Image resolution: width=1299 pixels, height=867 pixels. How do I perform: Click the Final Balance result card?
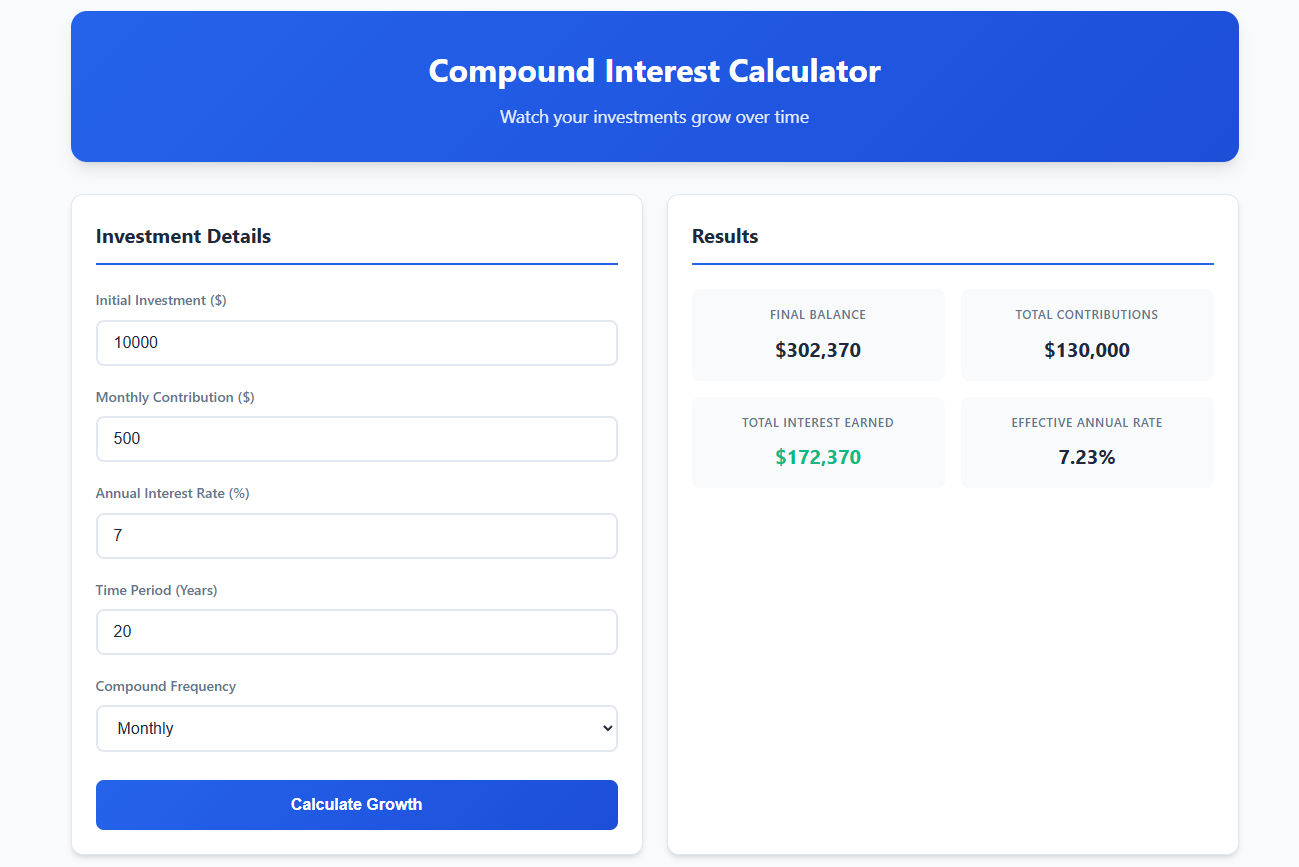tap(818, 335)
